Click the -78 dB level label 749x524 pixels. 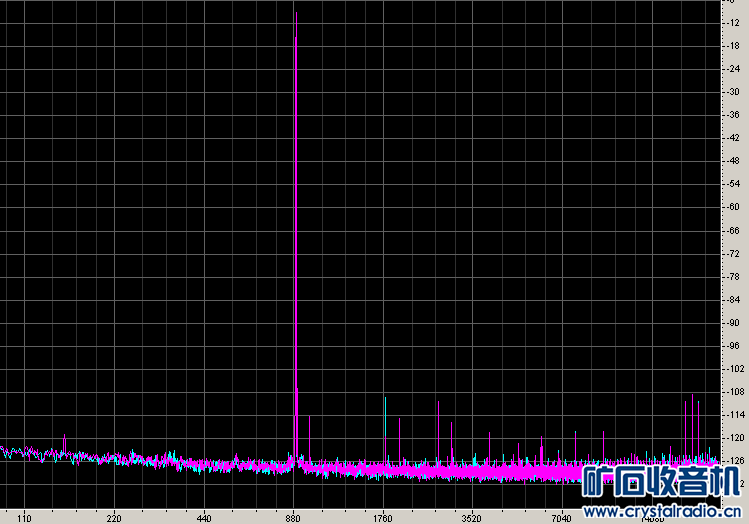734,277
